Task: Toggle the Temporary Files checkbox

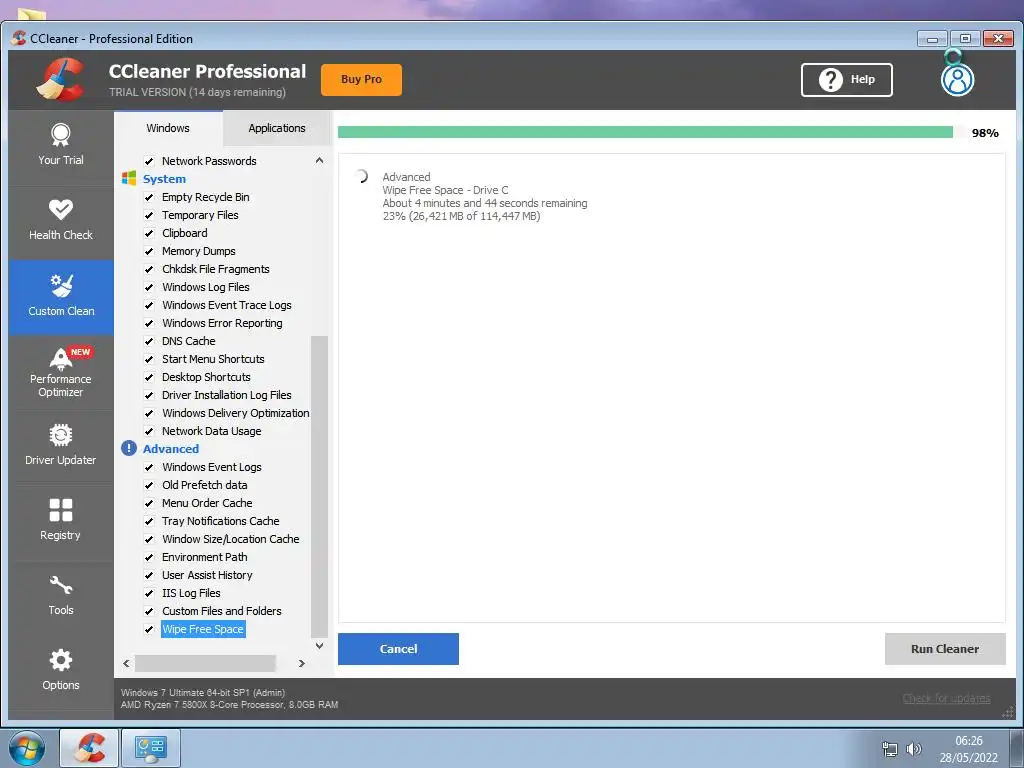Action: pos(149,216)
